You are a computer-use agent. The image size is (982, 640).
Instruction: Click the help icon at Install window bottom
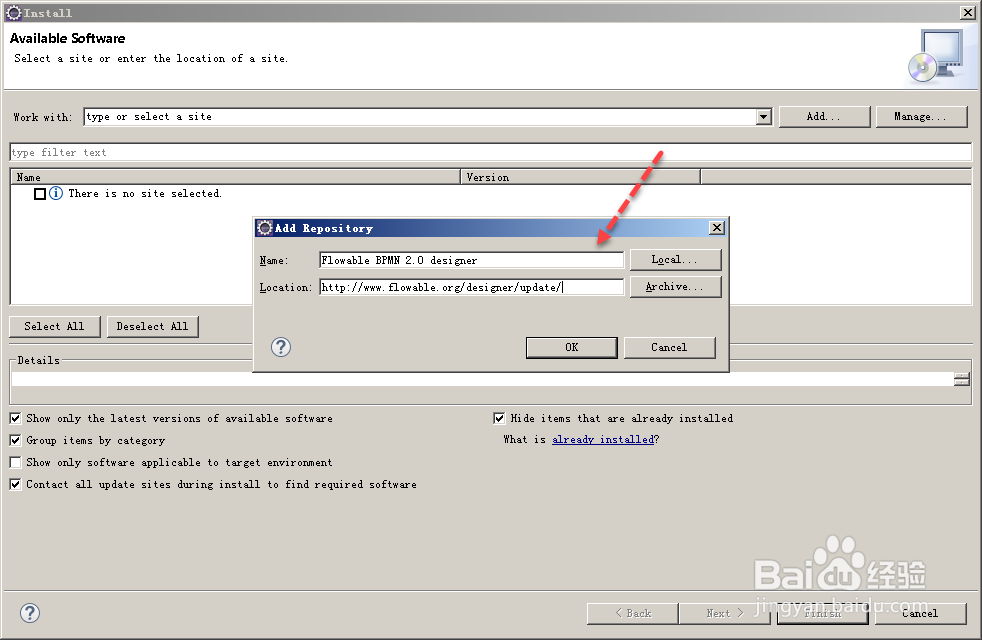[x=29, y=613]
